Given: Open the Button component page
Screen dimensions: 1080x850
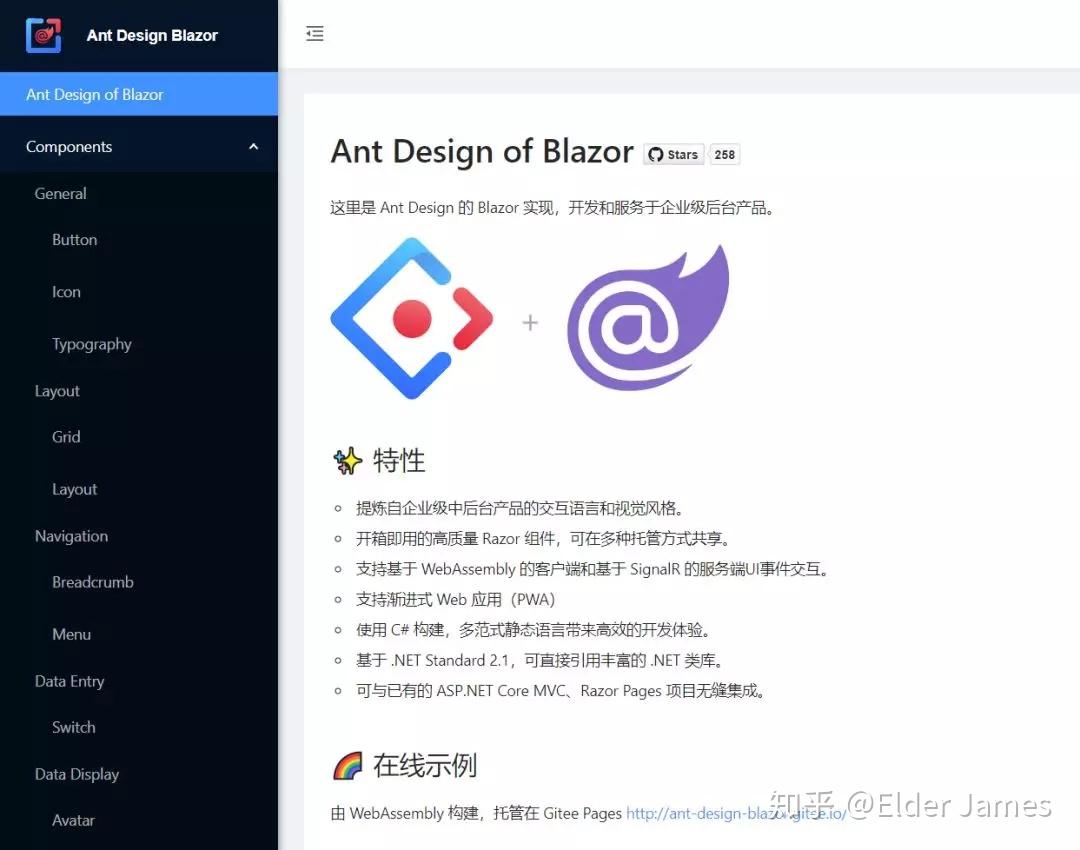Looking at the screenshot, I should coord(74,240).
